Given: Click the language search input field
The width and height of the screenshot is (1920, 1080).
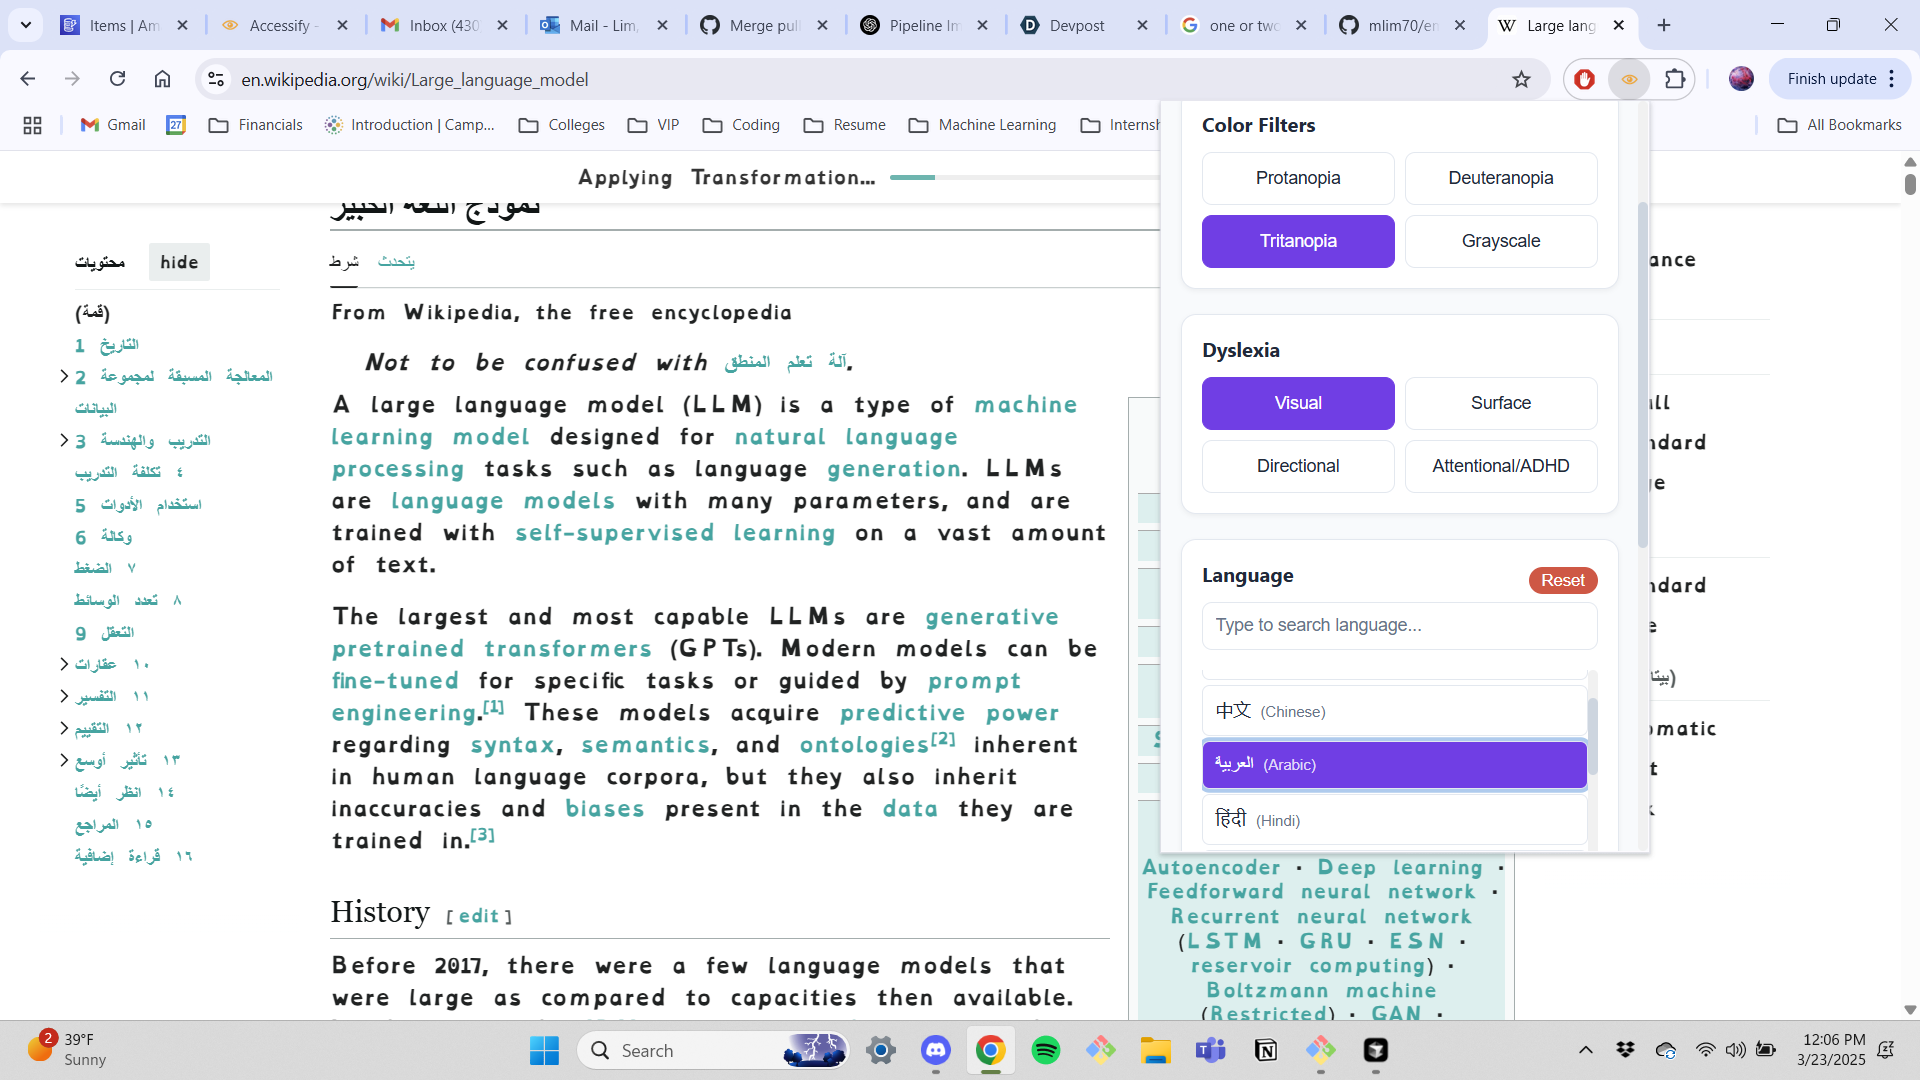Looking at the screenshot, I should pyautogui.click(x=1398, y=625).
